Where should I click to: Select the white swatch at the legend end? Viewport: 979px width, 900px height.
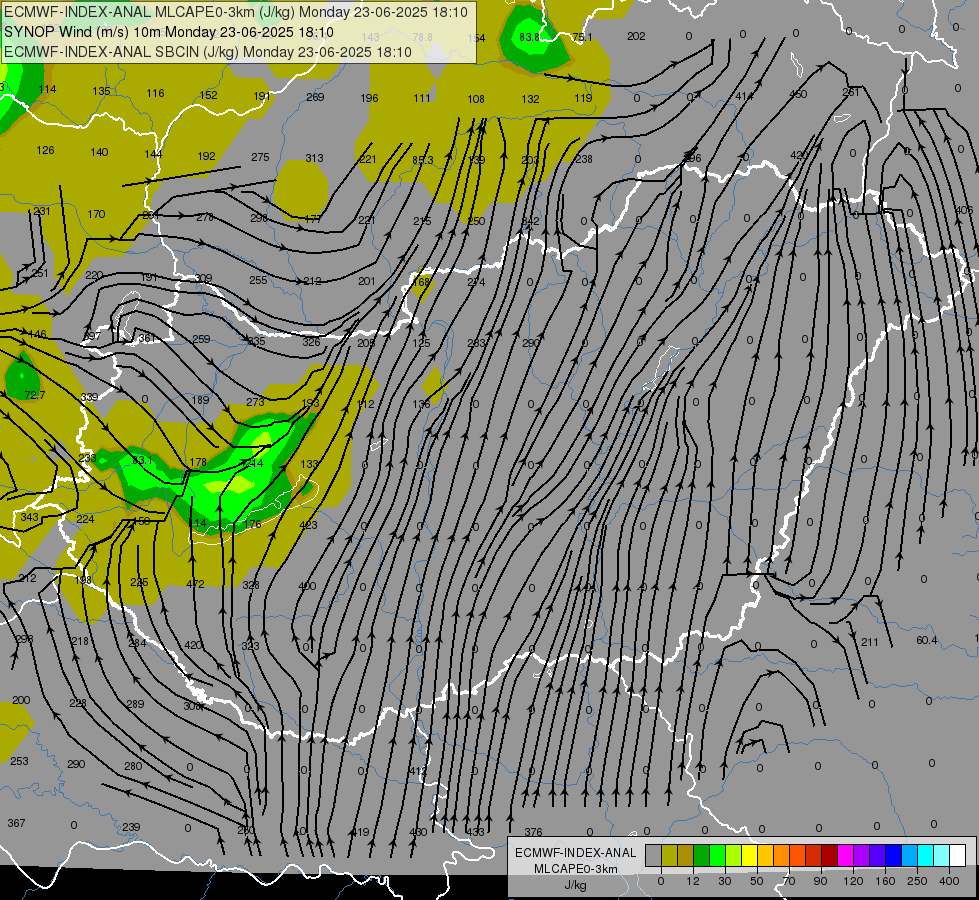tap(958, 855)
